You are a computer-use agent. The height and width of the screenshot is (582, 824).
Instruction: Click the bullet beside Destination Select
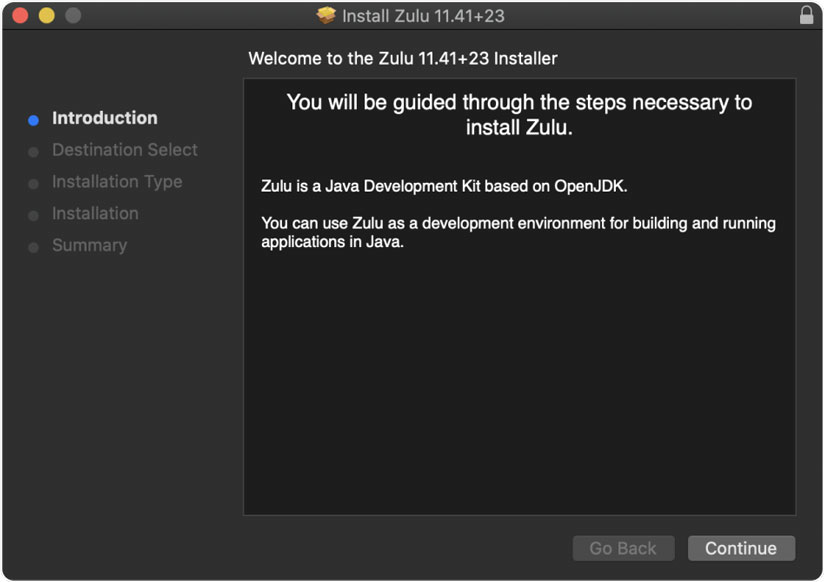click(x=33, y=152)
